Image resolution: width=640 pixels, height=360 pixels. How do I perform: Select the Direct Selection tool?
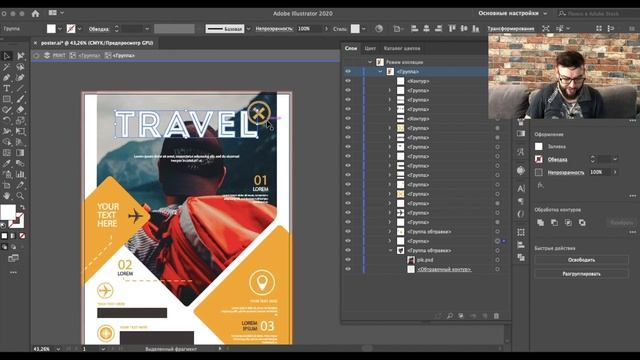[x=20, y=56]
